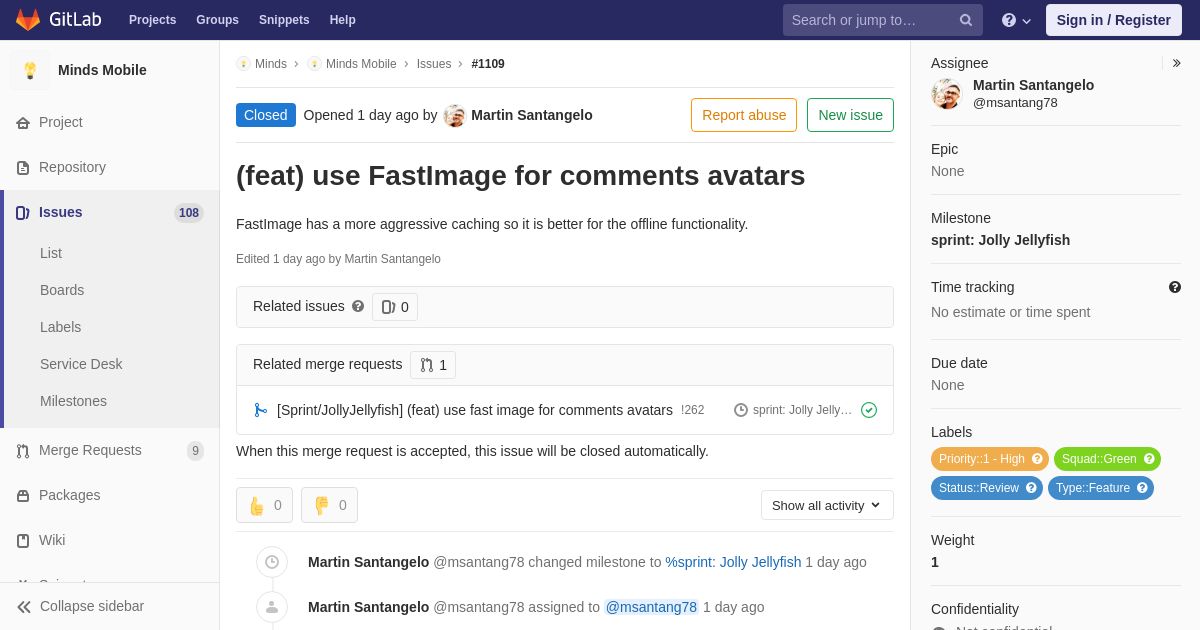The width and height of the screenshot is (1200, 630).
Task: Open Merge Requests in the sidebar
Action: pos(90,450)
